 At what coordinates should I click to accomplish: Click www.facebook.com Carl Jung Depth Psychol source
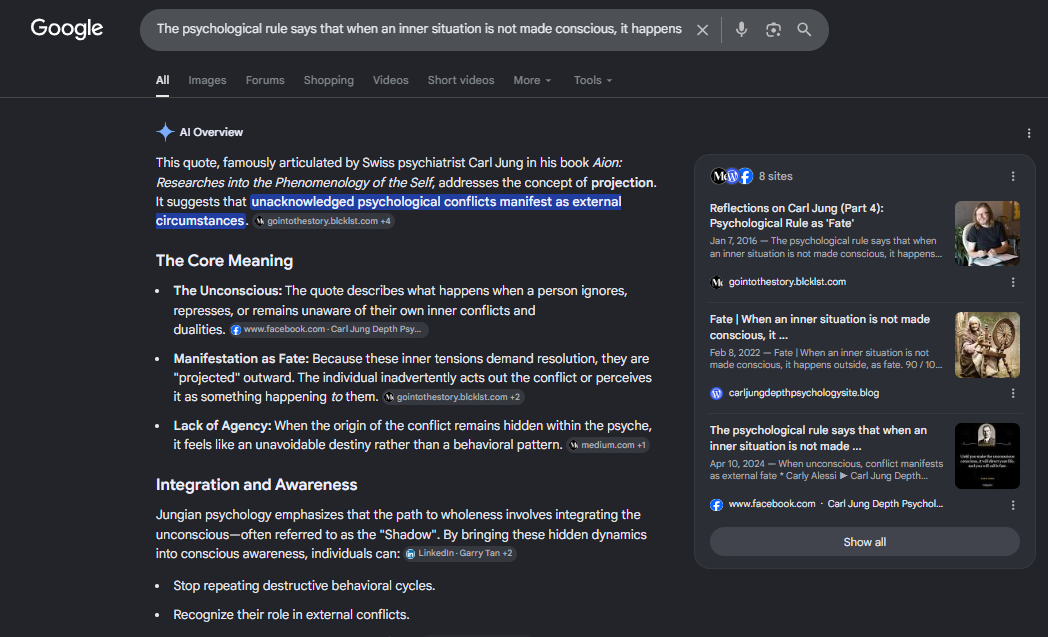835,504
